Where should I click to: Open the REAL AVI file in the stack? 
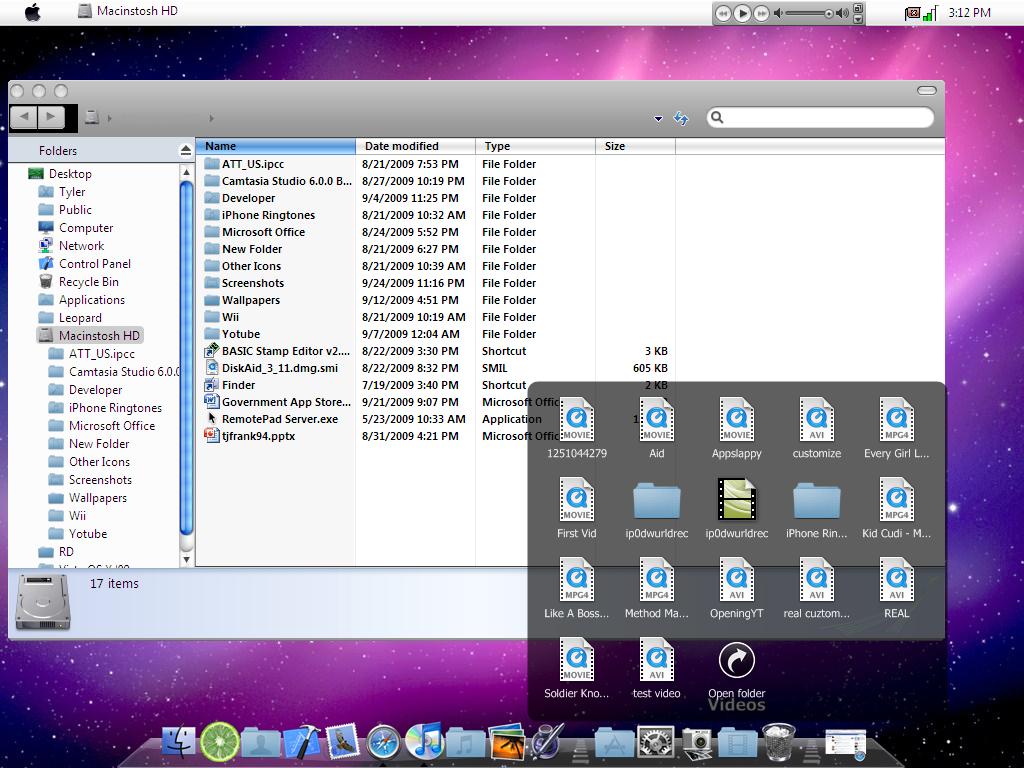point(897,588)
